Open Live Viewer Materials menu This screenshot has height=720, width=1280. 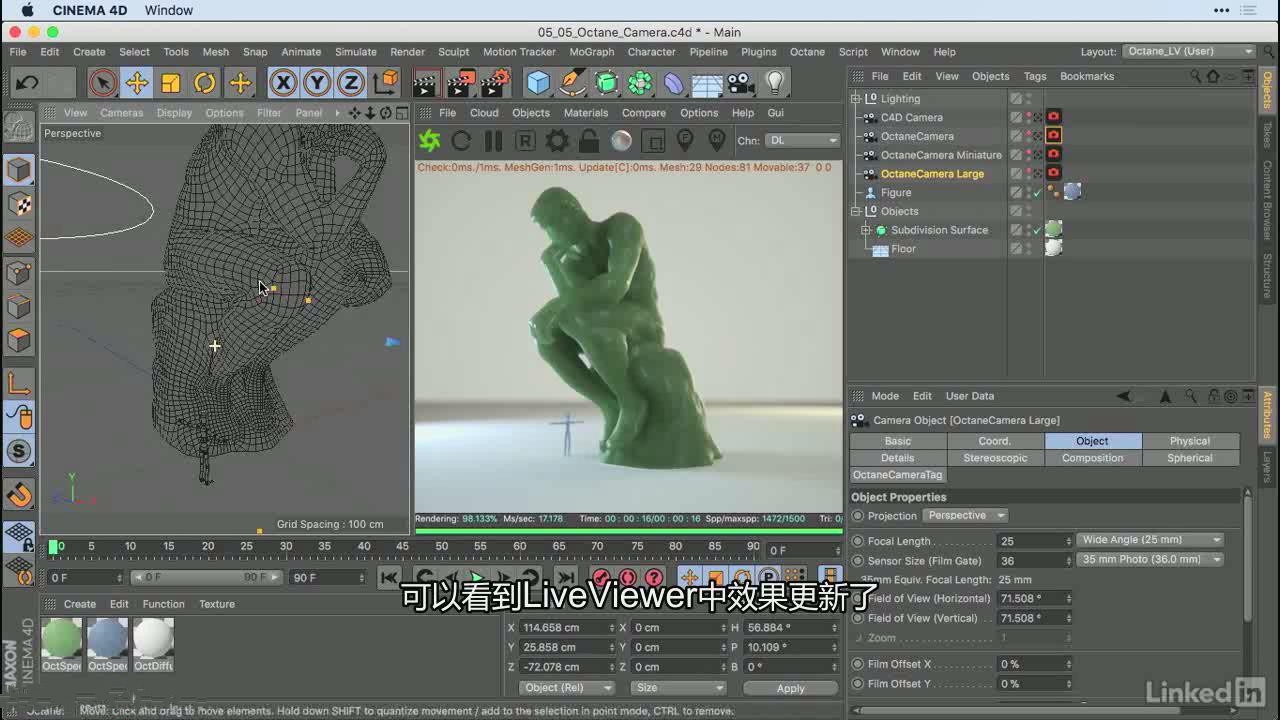tap(585, 113)
